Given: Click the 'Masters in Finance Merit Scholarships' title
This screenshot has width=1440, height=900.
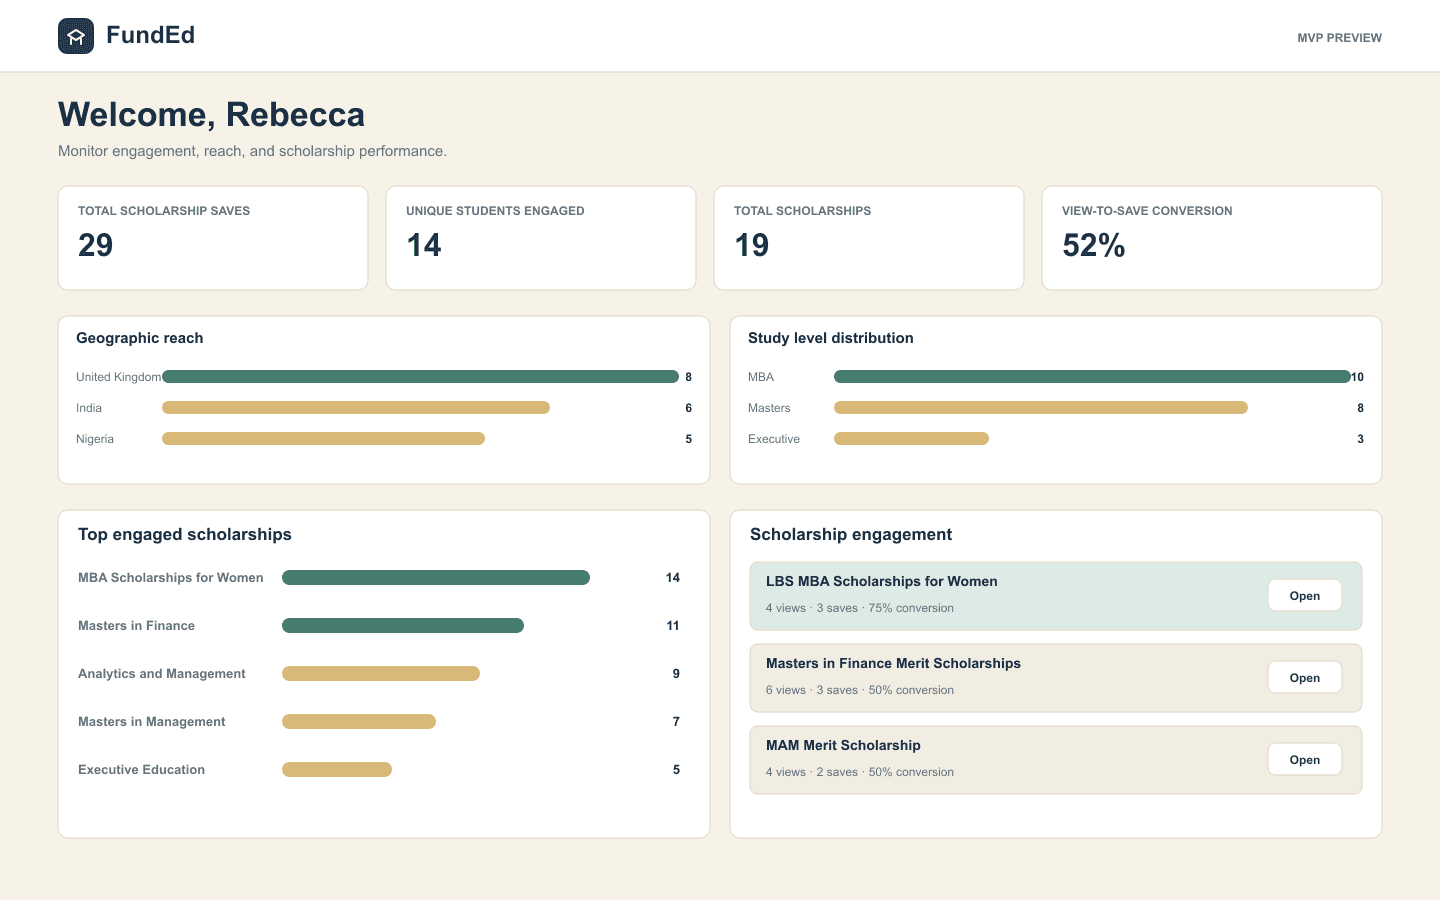Looking at the screenshot, I should click(x=893, y=663).
